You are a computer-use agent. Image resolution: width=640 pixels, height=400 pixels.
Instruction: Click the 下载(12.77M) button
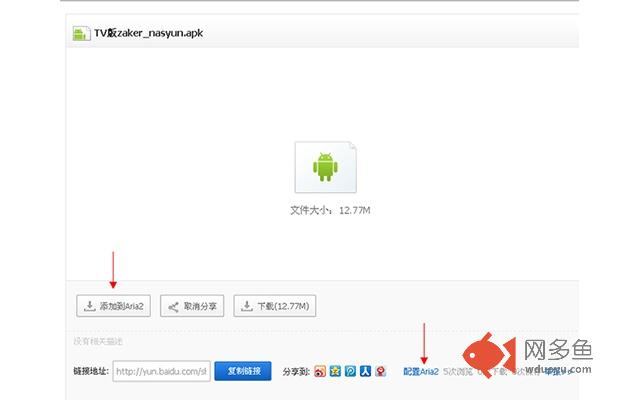pyautogui.click(x=275, y=306)
